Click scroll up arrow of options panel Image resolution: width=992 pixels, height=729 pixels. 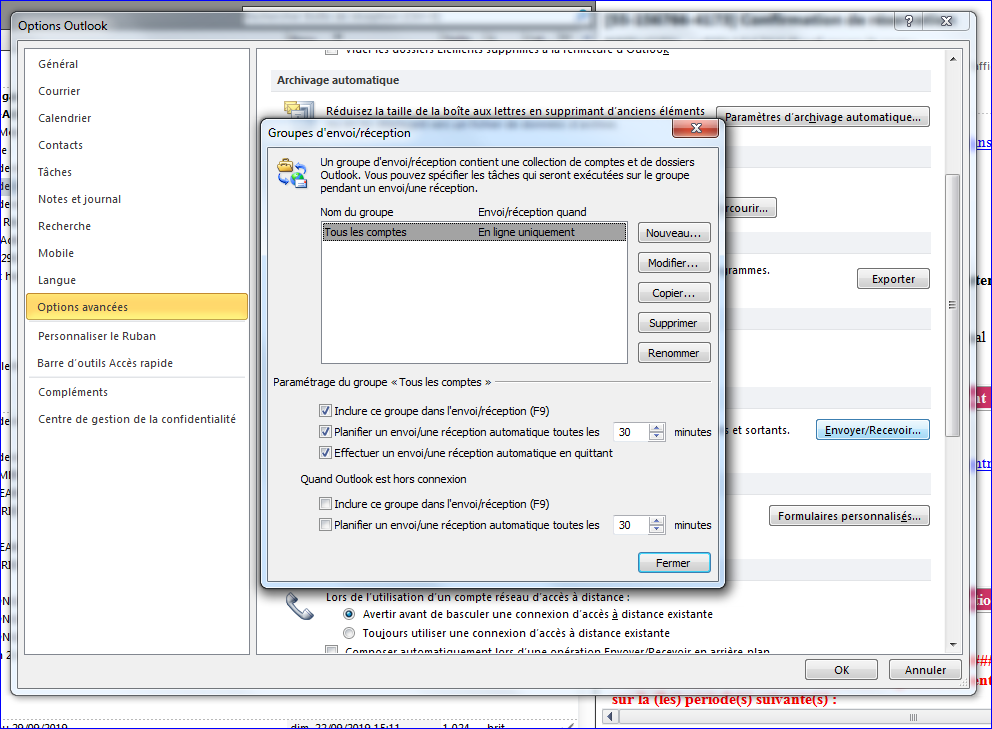[x=953, y=59]
